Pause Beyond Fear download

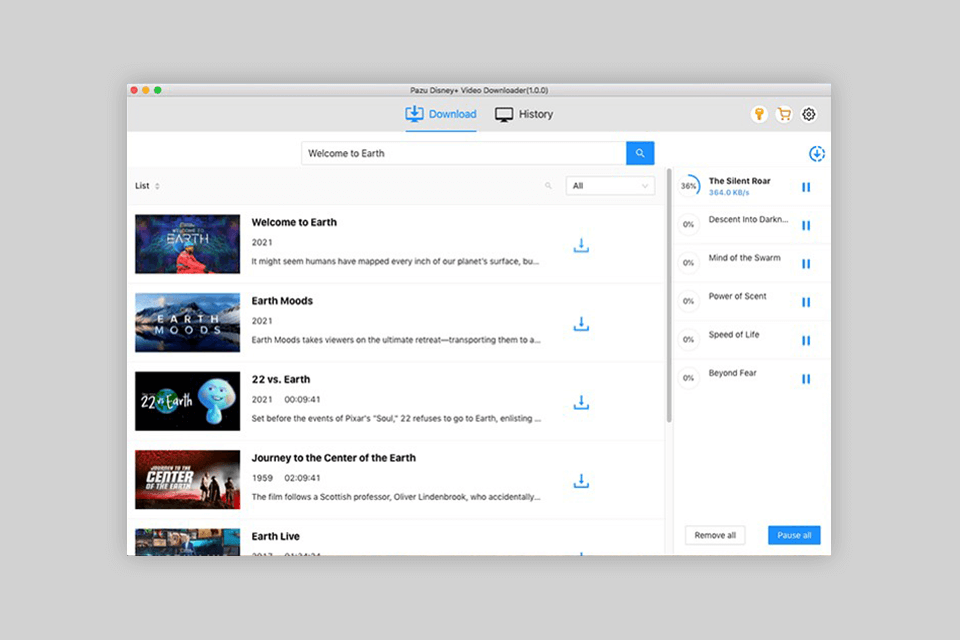point(806,379)
